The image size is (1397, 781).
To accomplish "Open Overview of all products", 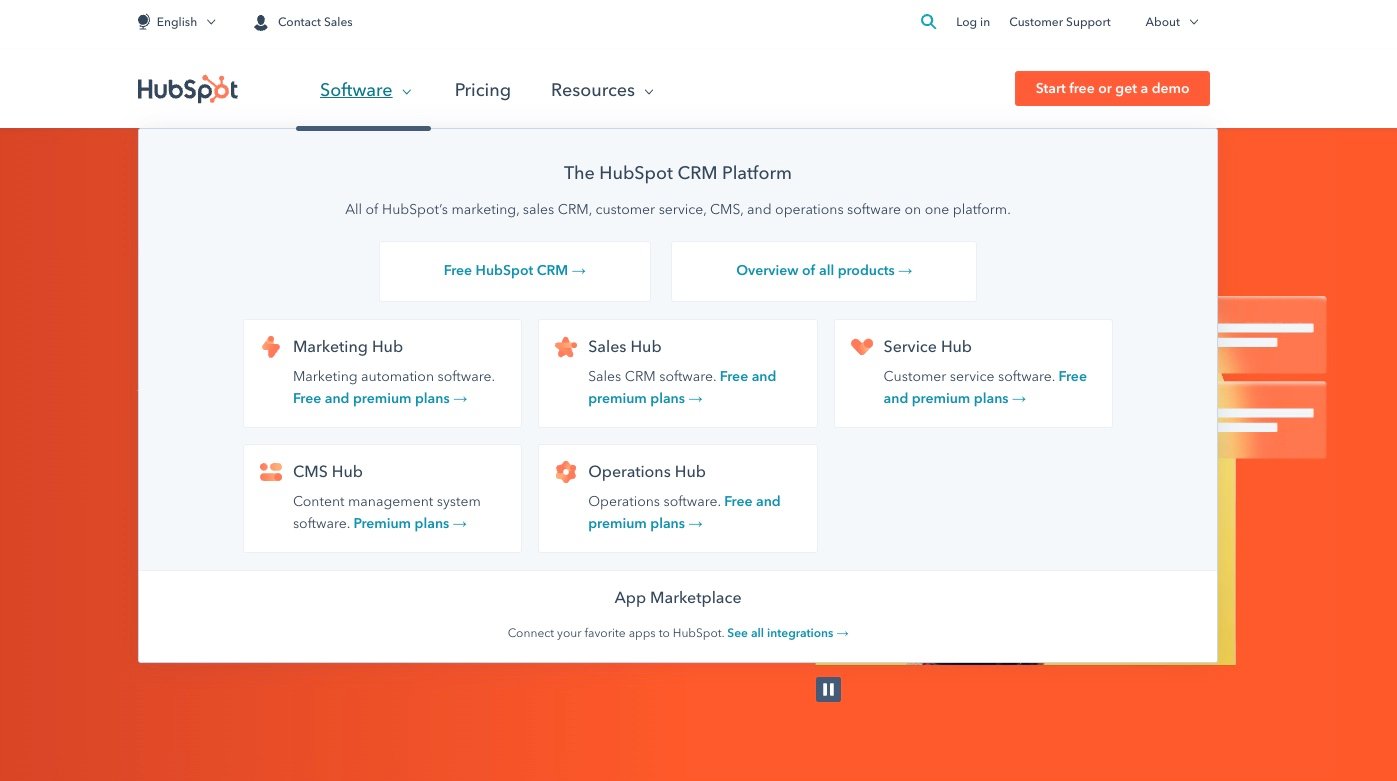I will tap(823, 270).
